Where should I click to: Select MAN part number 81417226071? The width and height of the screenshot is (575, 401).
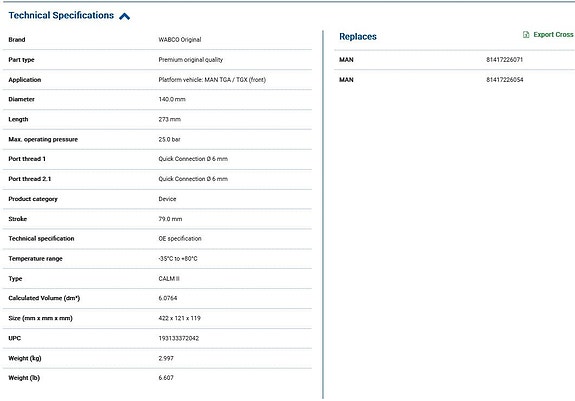tap(505, 60)
